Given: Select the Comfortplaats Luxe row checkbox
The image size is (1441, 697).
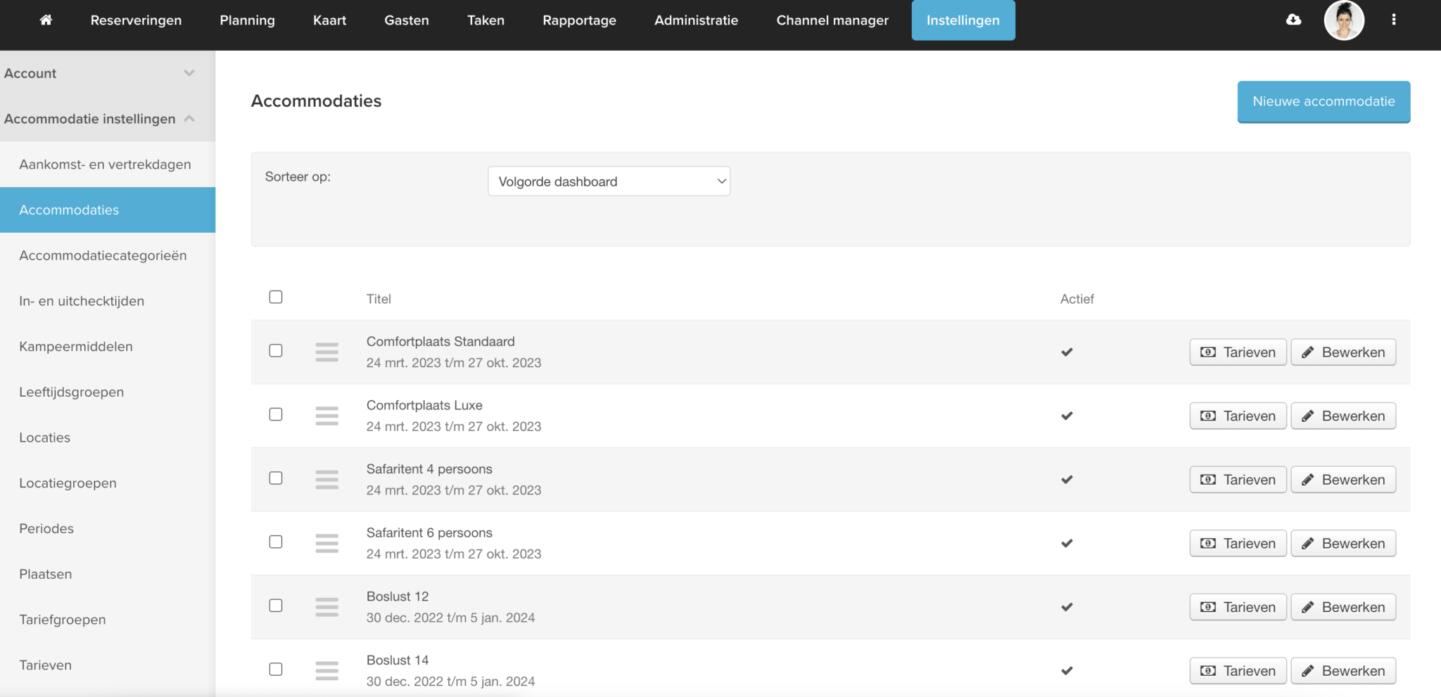Looking at the screenshot, I should pyautogui.click(x=276, y=414).
